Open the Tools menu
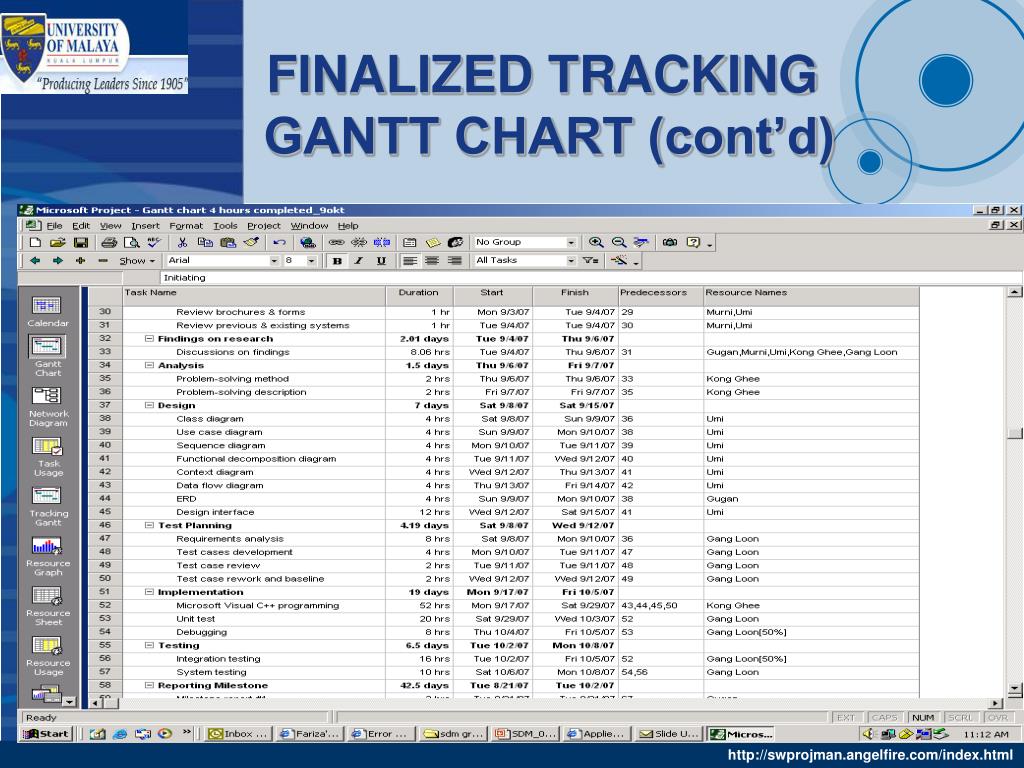The height and width of the screenshot is (768, 1024). tap(225, 225)
